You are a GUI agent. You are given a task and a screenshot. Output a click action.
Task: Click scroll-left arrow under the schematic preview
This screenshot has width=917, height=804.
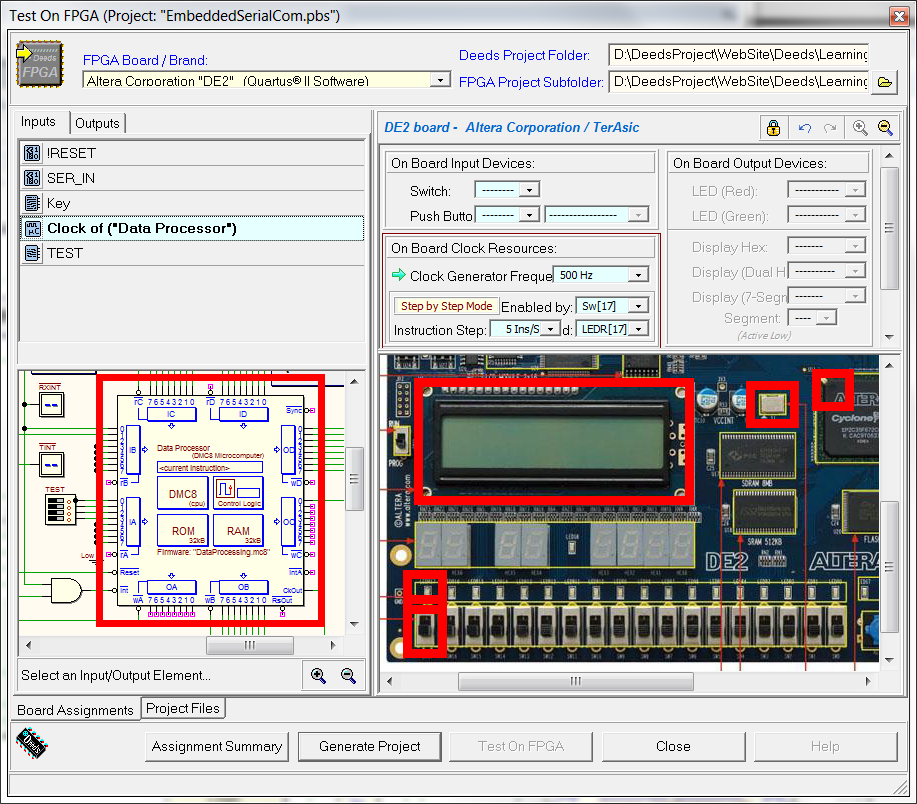[x=29, y=645]
